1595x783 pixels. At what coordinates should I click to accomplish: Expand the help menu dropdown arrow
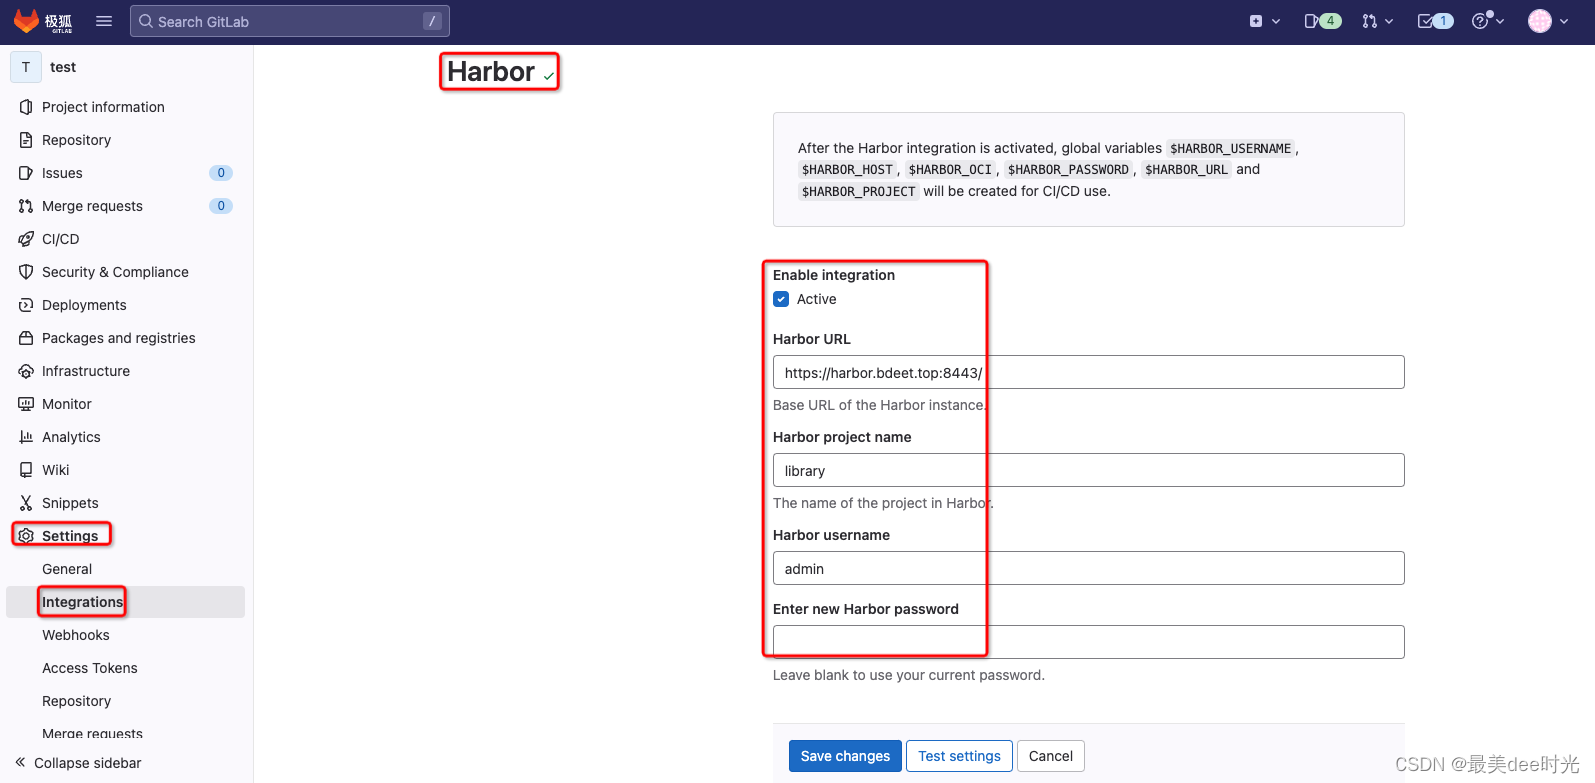tap(1500, 21)
